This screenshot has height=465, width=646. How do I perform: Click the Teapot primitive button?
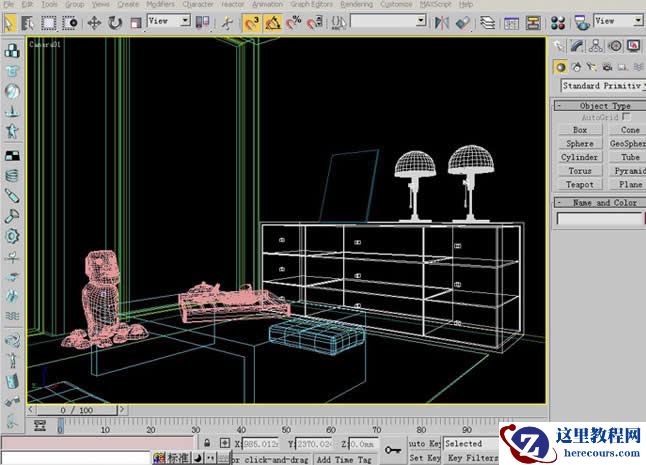click(x=580, y=185)
